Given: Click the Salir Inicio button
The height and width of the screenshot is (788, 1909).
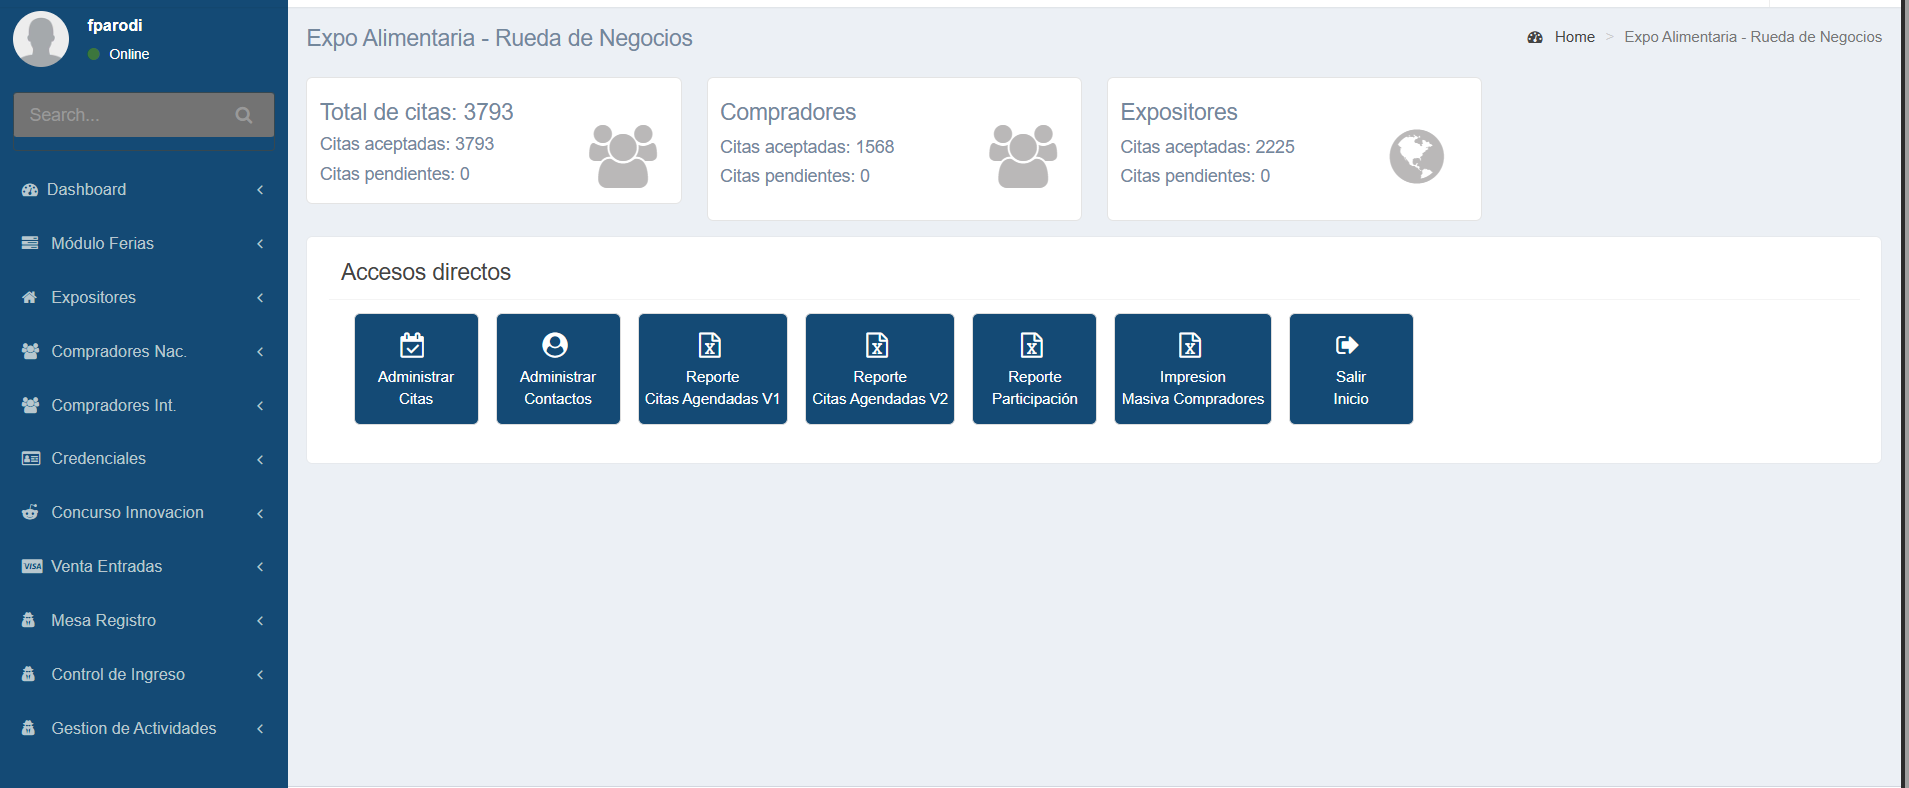Looking at the screenshot, I should click(1350, 369).
